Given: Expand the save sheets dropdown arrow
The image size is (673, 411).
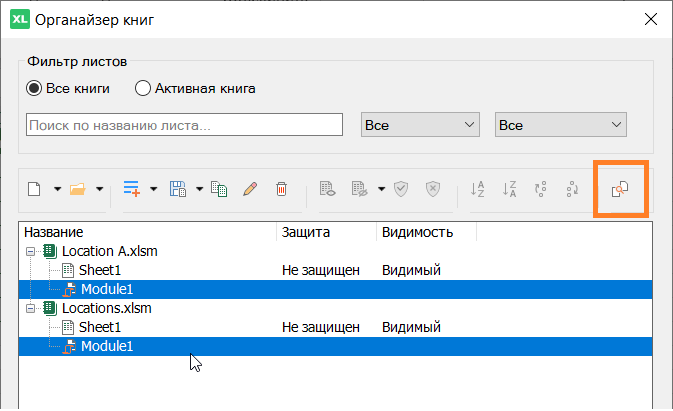Looking at the screenshot, I should coord(199,189).
